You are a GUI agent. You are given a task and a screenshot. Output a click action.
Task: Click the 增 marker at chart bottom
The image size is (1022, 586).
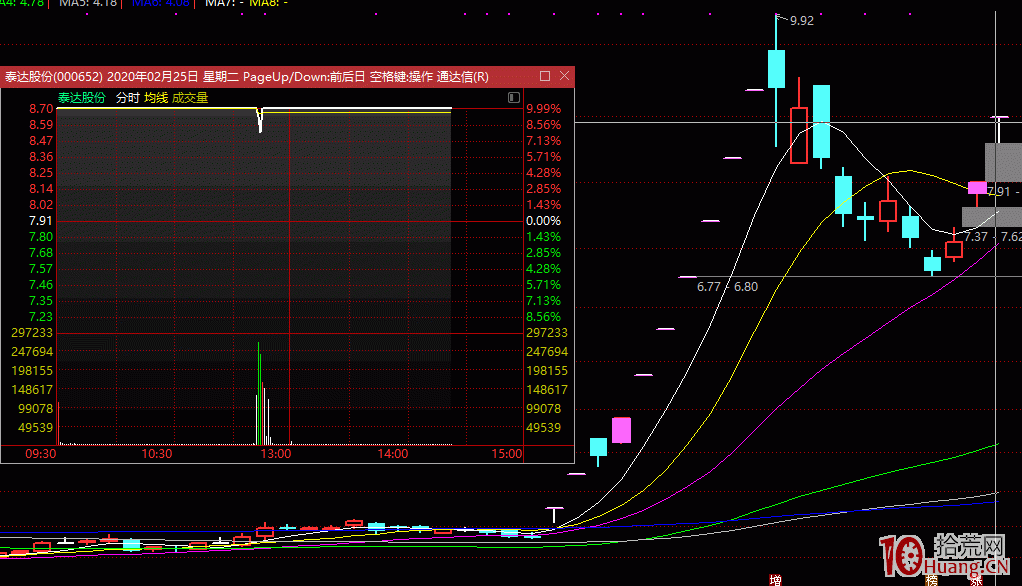click(x=775, y=579)
